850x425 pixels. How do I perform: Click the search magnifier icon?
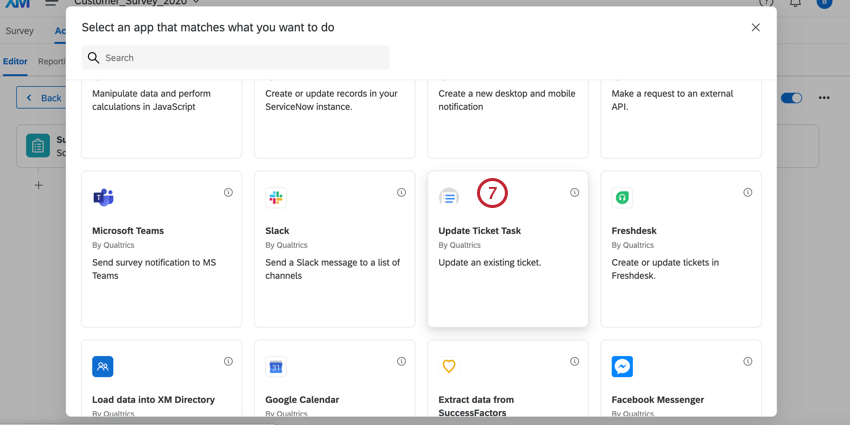point(93,58)
